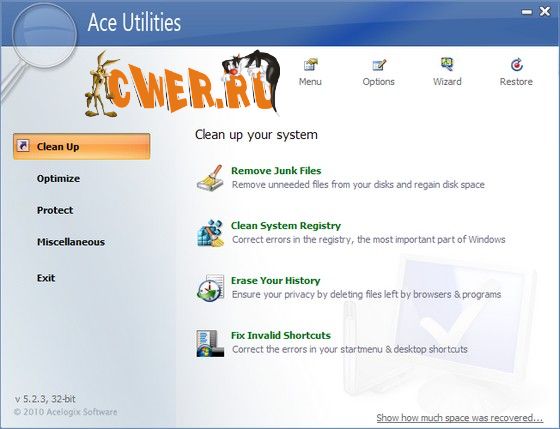Click 'Correct errors in the registry' description
The height and width of the screenshot is (429, 560).
pos(369,239)
